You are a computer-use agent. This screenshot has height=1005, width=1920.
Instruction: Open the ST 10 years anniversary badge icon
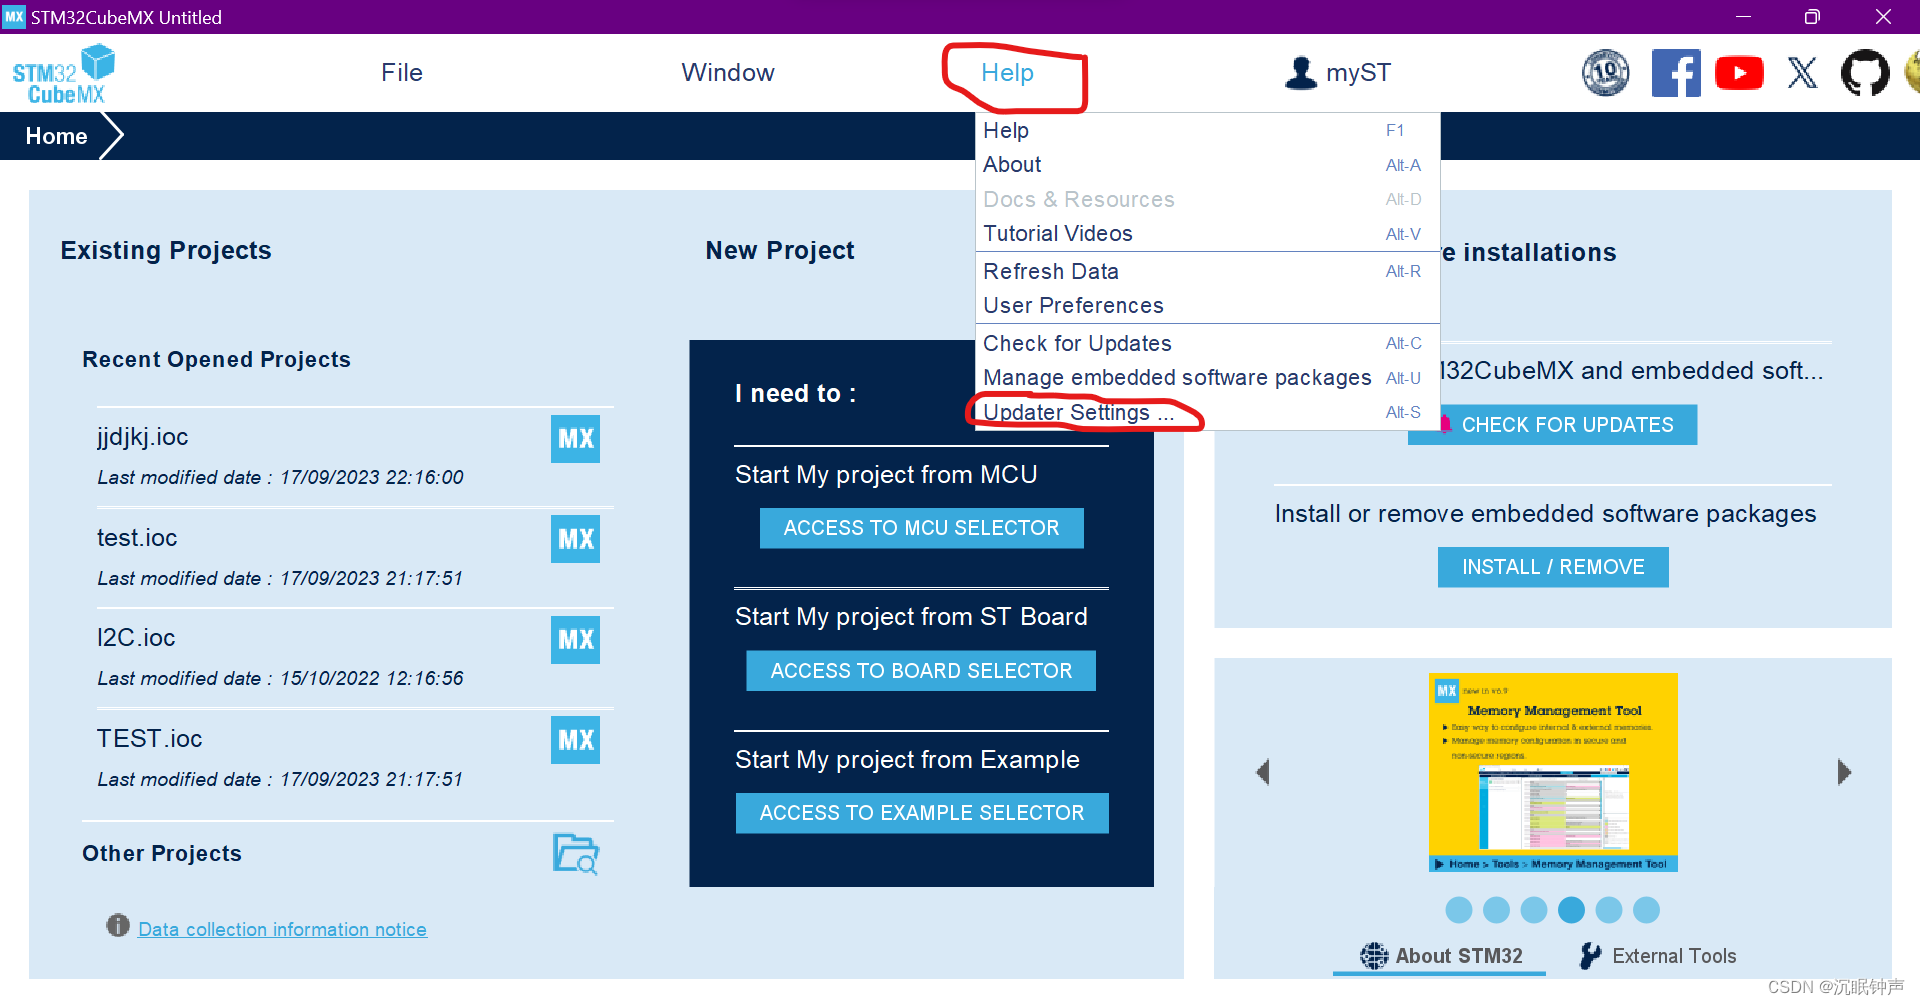click(1606, 73)
